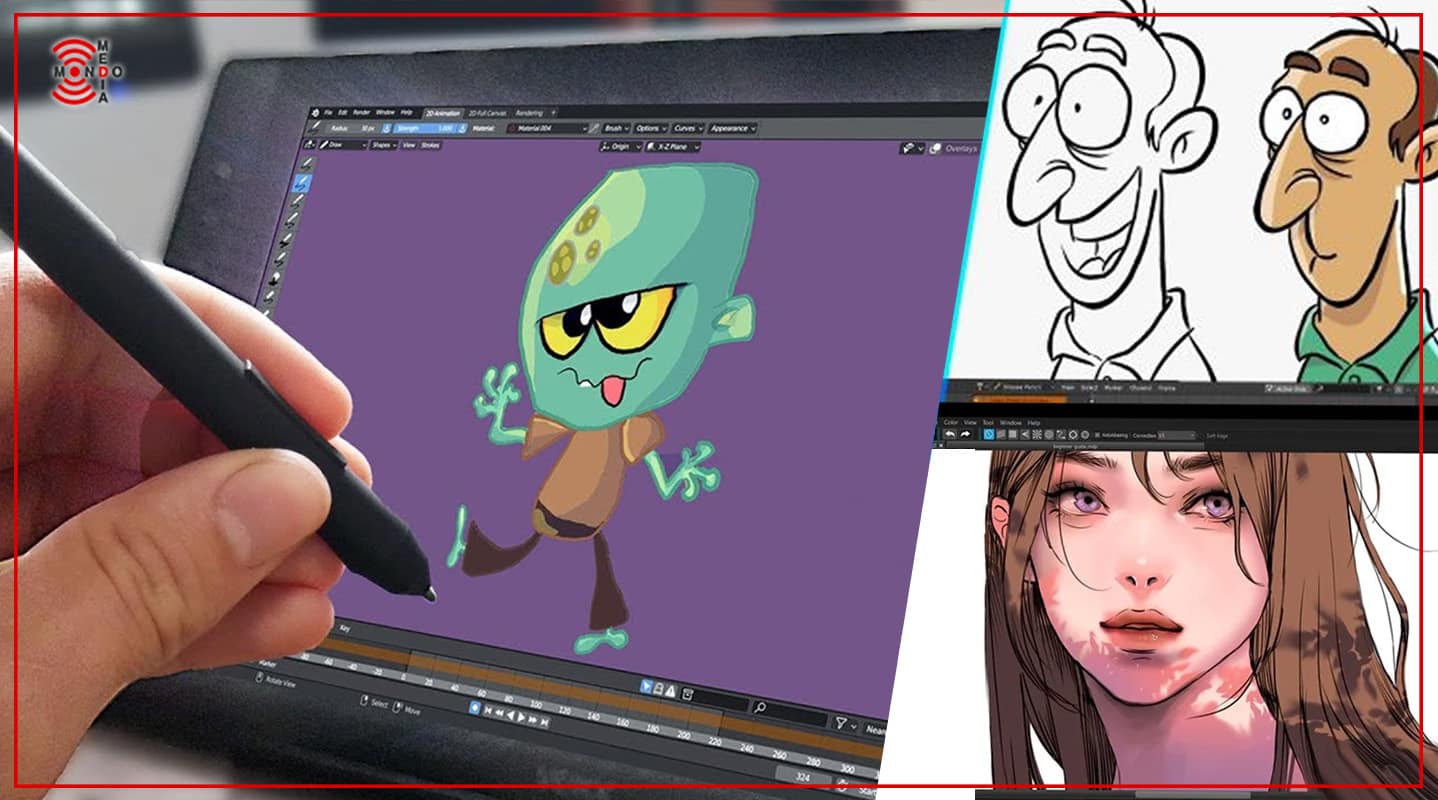
Task: Click the search magnifier icon in the timeline
Action: pyautogui.click(x=761, y=708)
